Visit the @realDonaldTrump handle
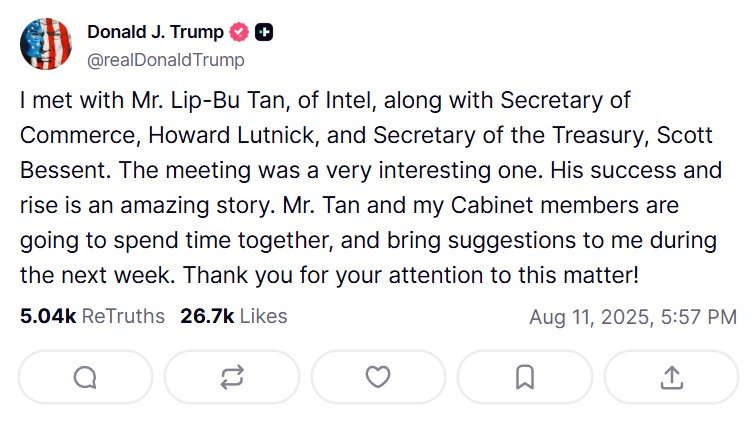This screenshot has height=422, width=752. 166,60
